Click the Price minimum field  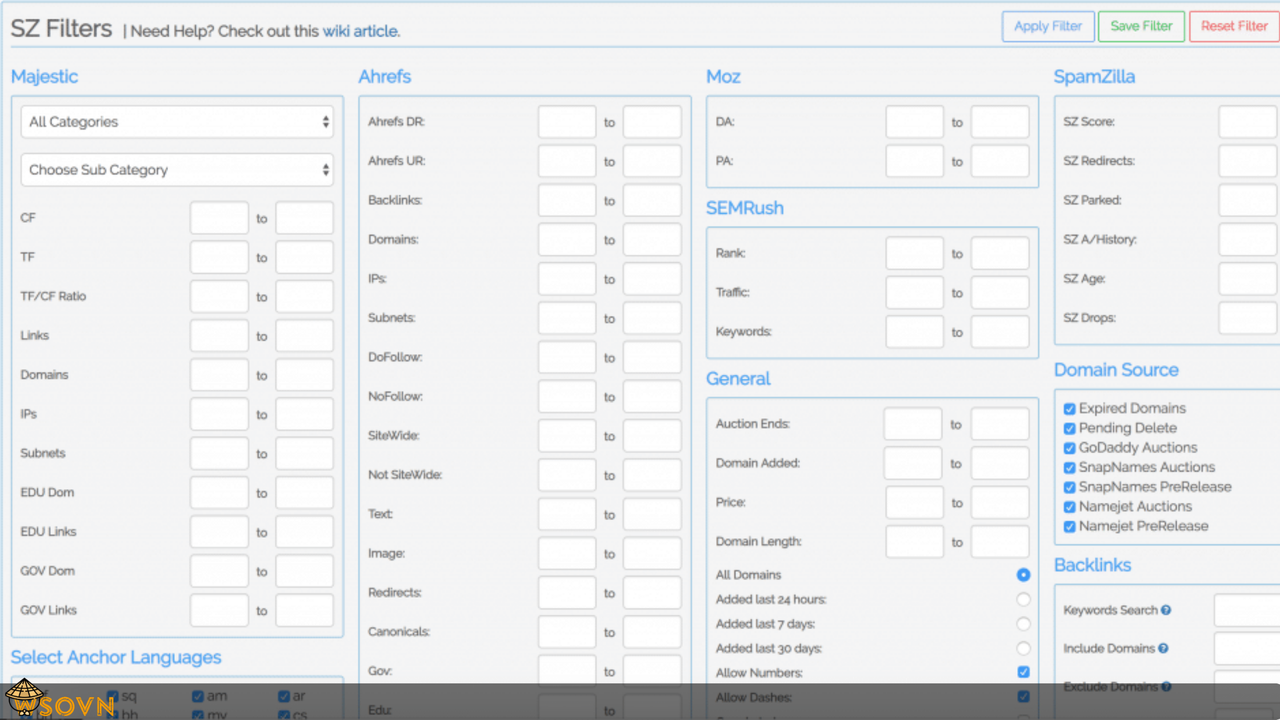[x=915, y=502]
